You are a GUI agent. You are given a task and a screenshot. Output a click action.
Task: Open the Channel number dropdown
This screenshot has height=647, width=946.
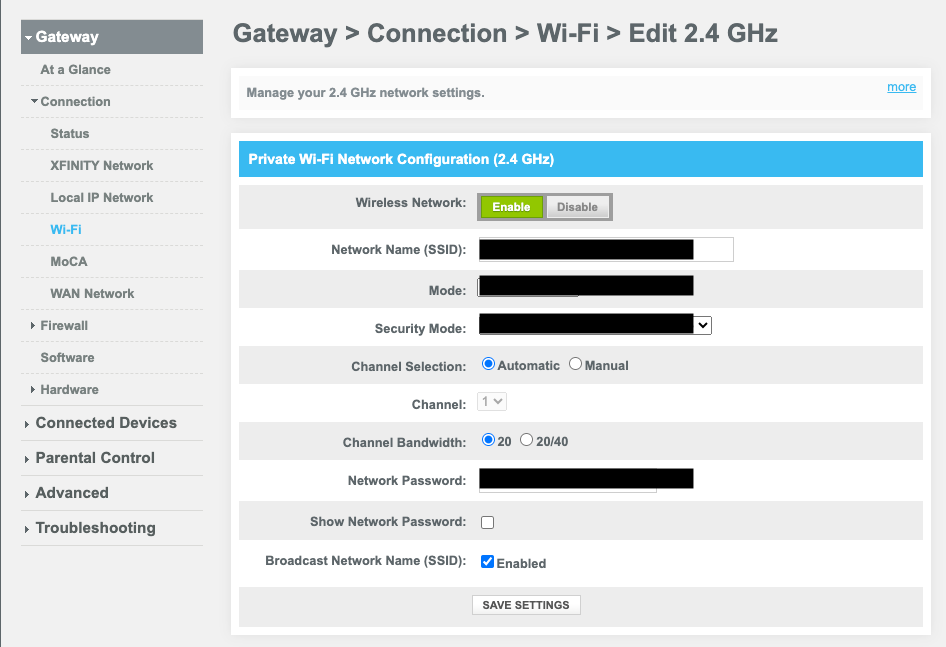point(493,402)
